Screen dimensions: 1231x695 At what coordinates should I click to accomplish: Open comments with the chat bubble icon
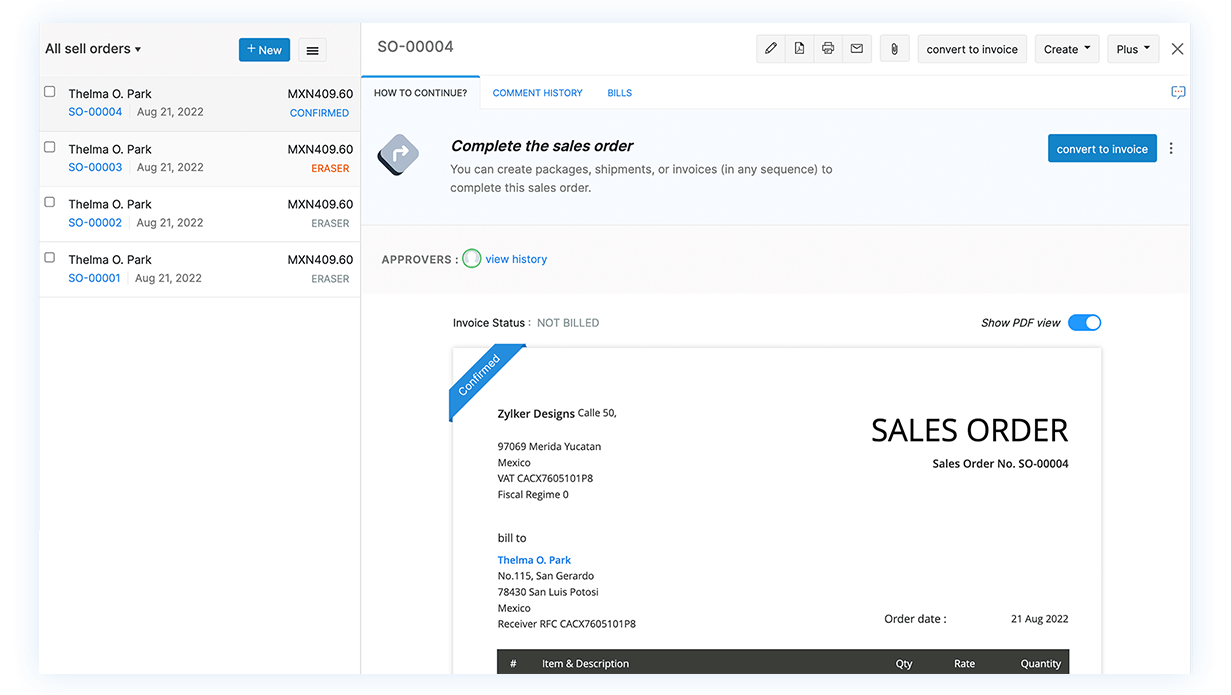click(x=1177, y=91)
